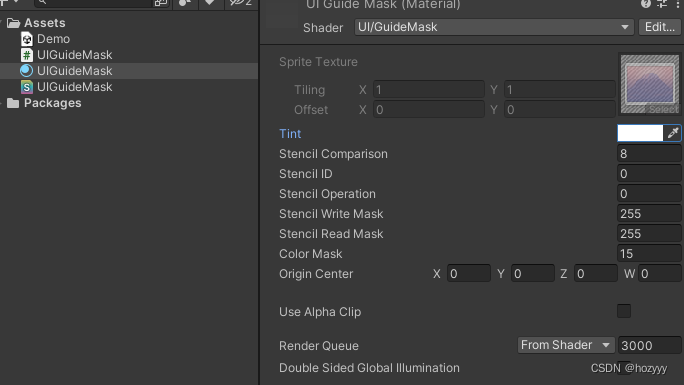
Task: Click the Render Queue 3000 field
Action: coord(650,345)
